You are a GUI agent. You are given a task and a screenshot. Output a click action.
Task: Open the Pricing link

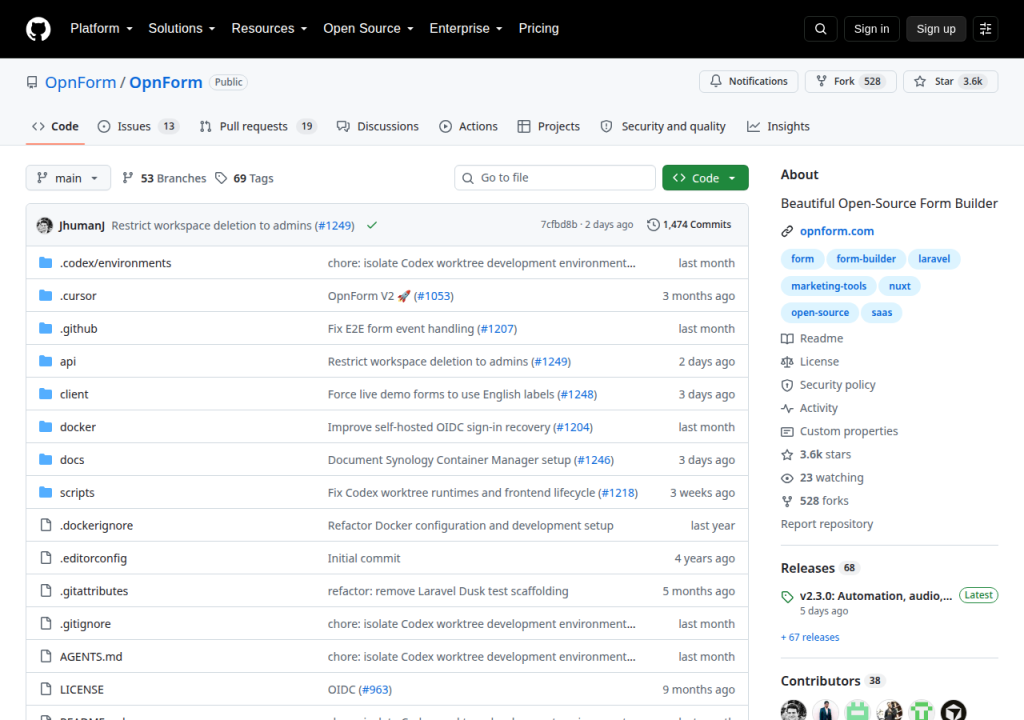point(539,29)
